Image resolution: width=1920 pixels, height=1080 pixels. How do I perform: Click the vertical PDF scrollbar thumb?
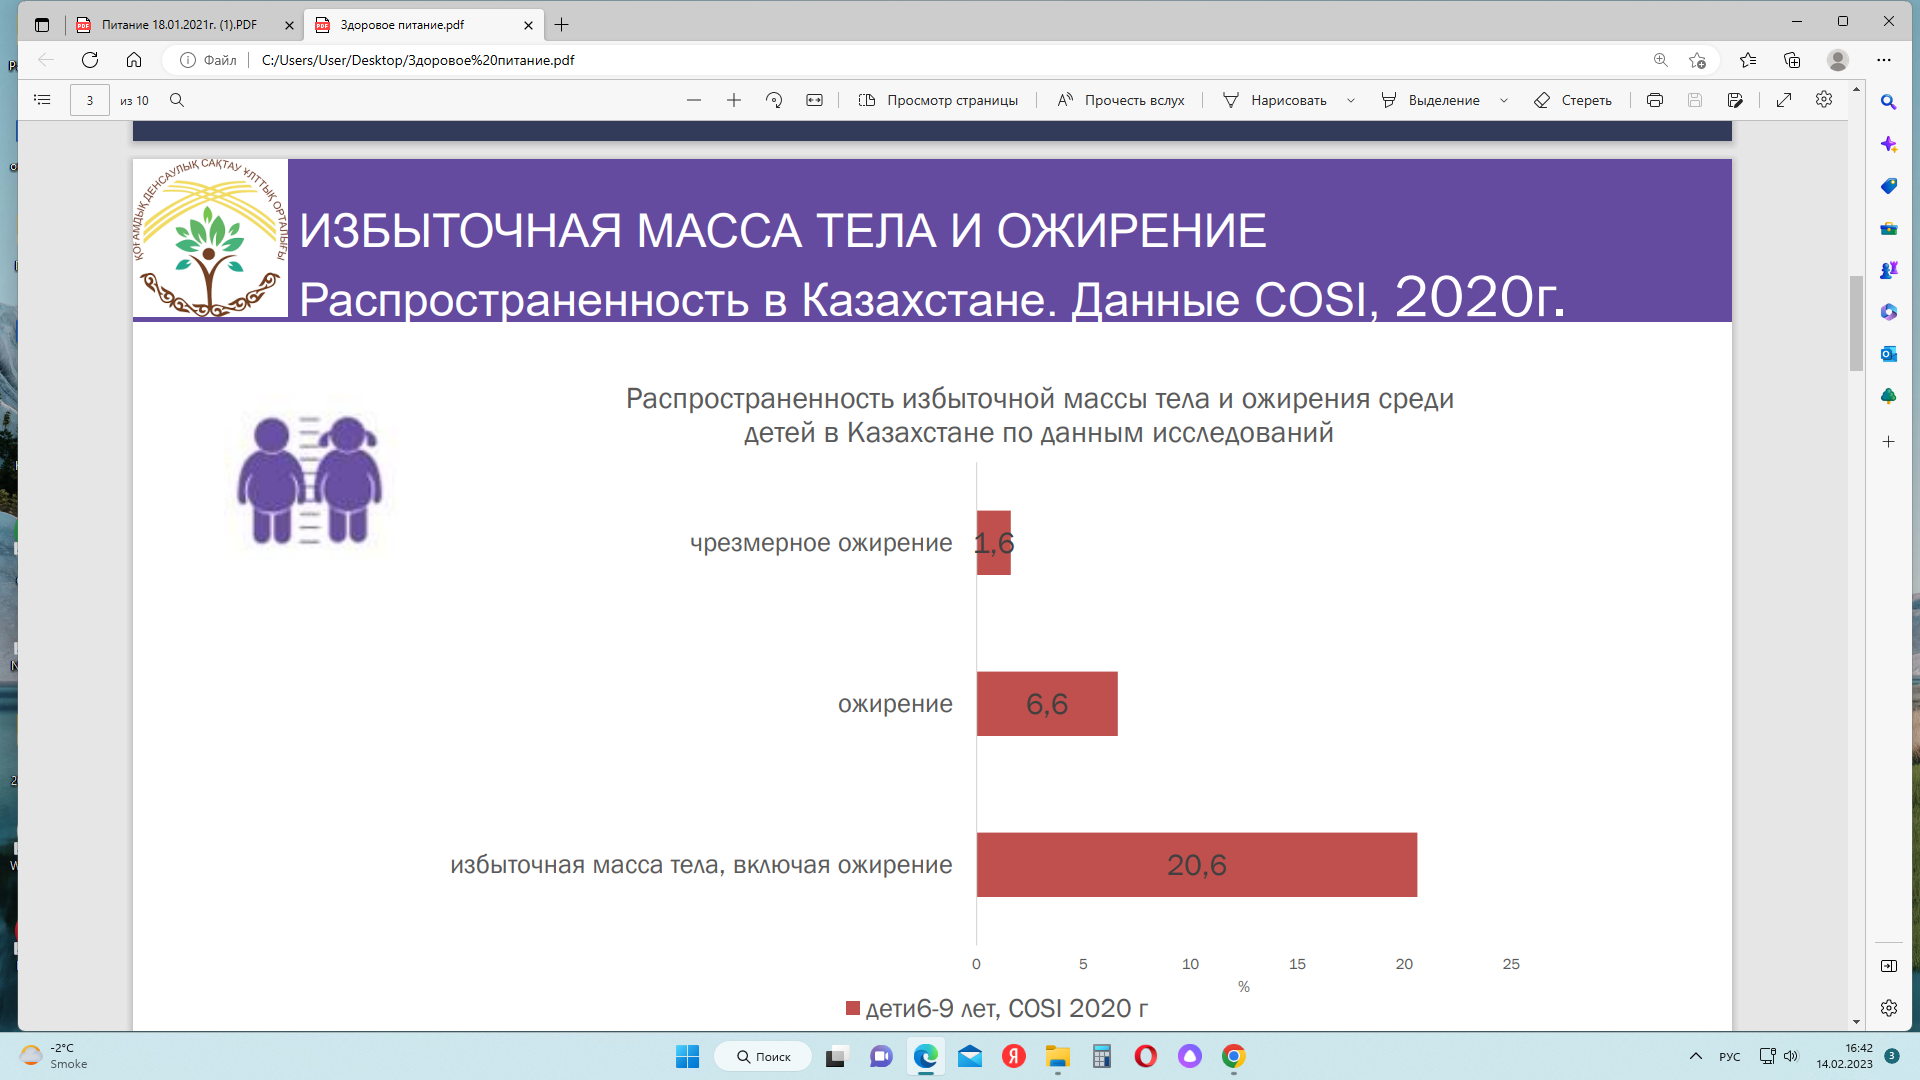coord(1856,323)
